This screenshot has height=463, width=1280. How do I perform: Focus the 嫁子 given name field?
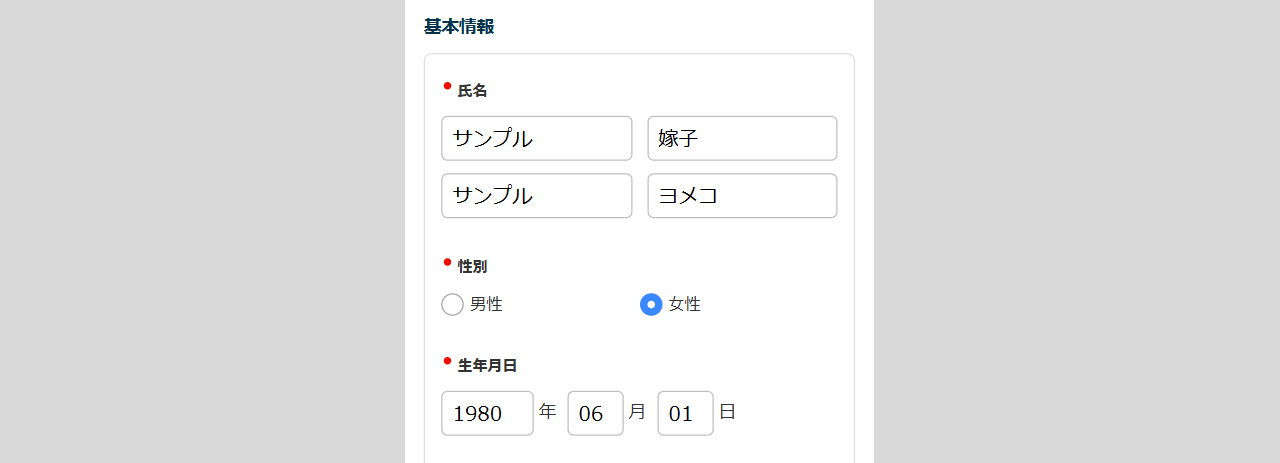coord(742,138)
